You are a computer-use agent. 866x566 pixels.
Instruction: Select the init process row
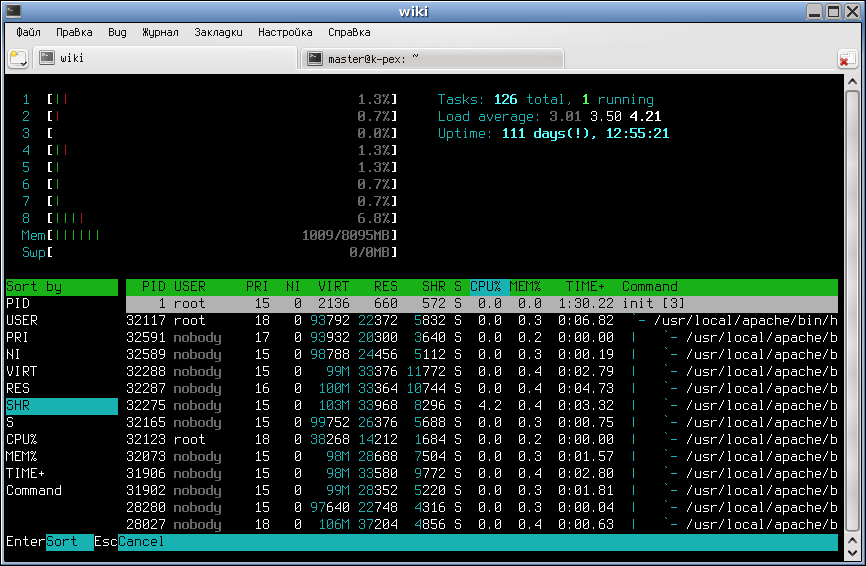[480, 303]
